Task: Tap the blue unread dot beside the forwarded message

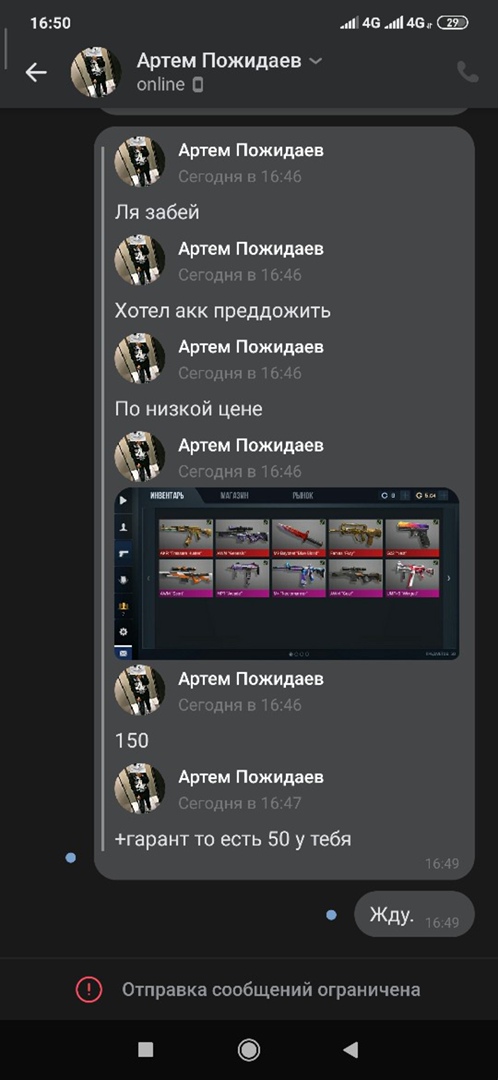Action: coord(70,858)
